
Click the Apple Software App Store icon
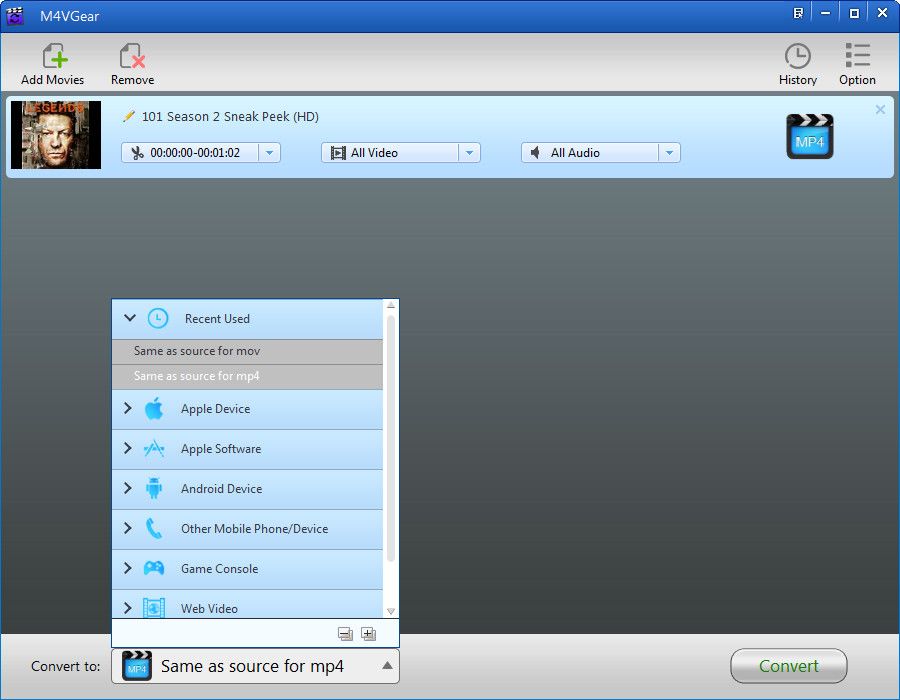154,449
